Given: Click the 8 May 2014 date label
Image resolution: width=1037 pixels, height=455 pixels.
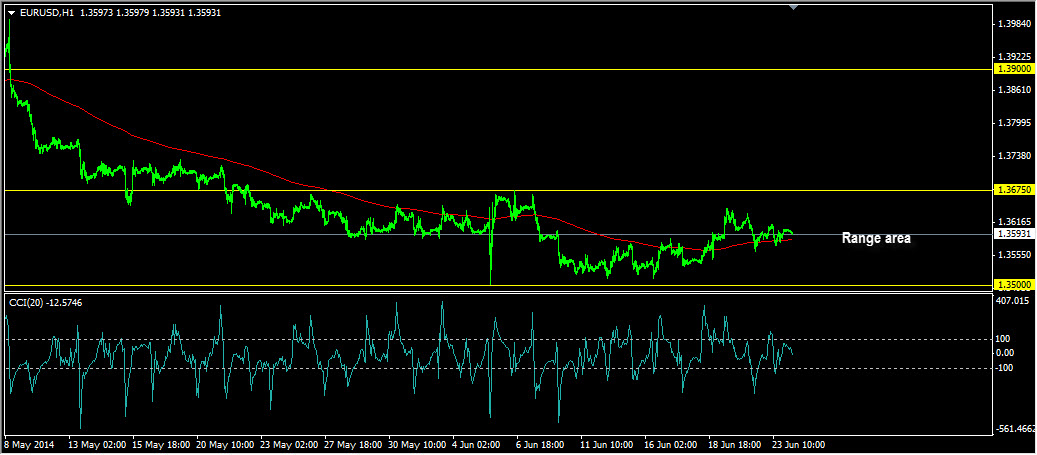Looking at the screenshot, I should coord(30,443).
